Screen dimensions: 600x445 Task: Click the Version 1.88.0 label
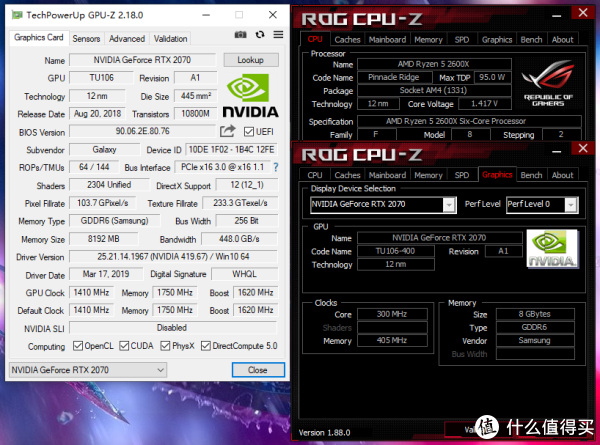pyautogui.click(x=324, y=433)
